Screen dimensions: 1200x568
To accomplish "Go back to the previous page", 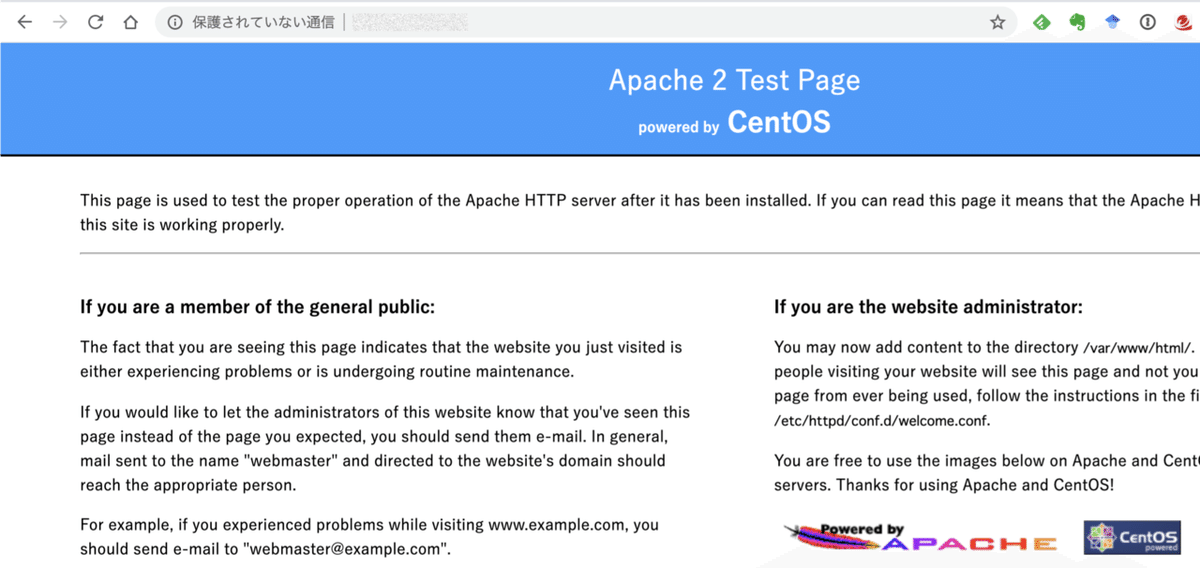I will click(x=25, y=22).
